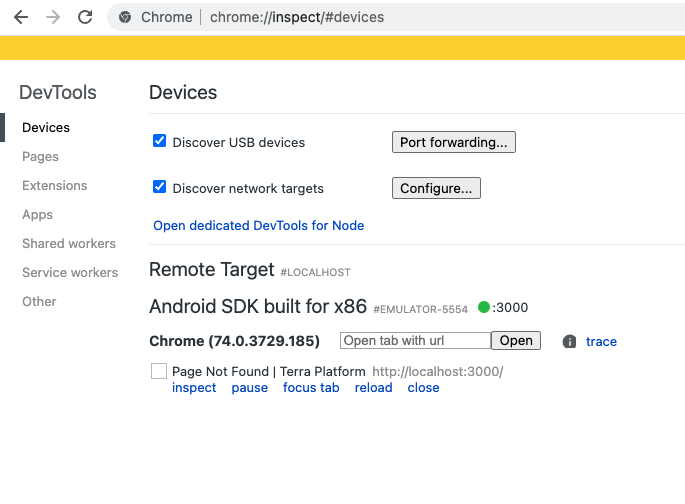Open the Port forwarding settings
The image size is (685, 504).
[x=453, y=142]
